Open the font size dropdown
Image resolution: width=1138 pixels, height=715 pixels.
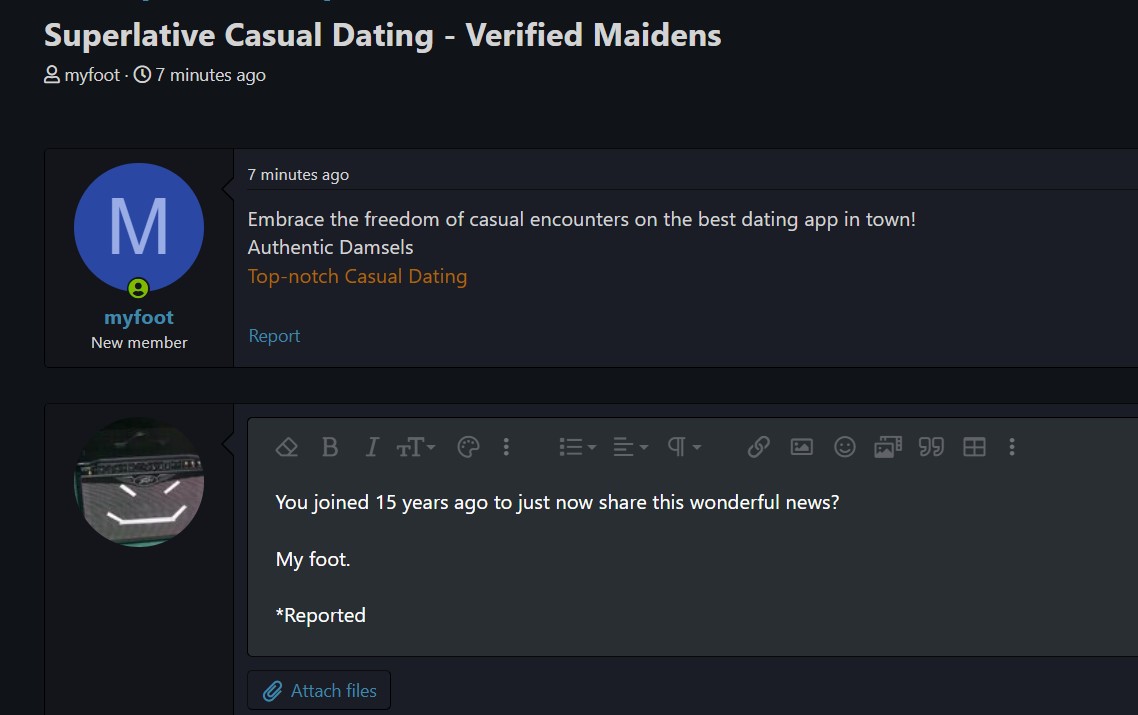click(416, 447)
